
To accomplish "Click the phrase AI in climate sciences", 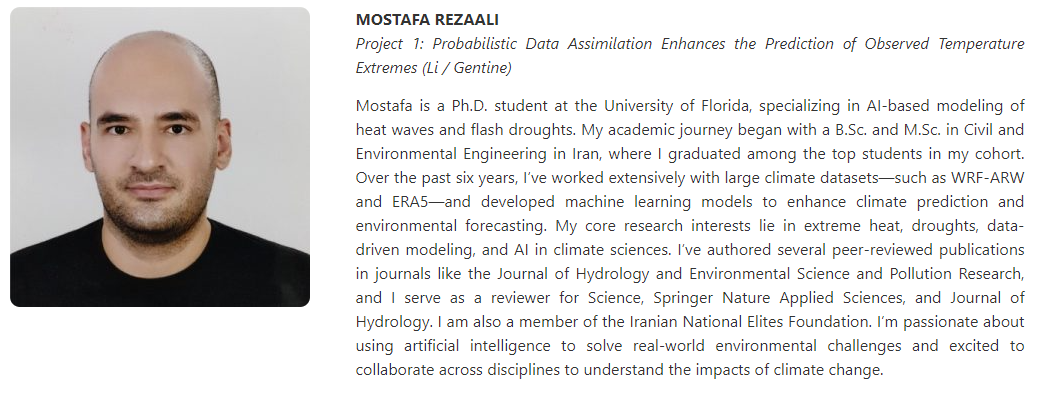I will tap(591, 249).
